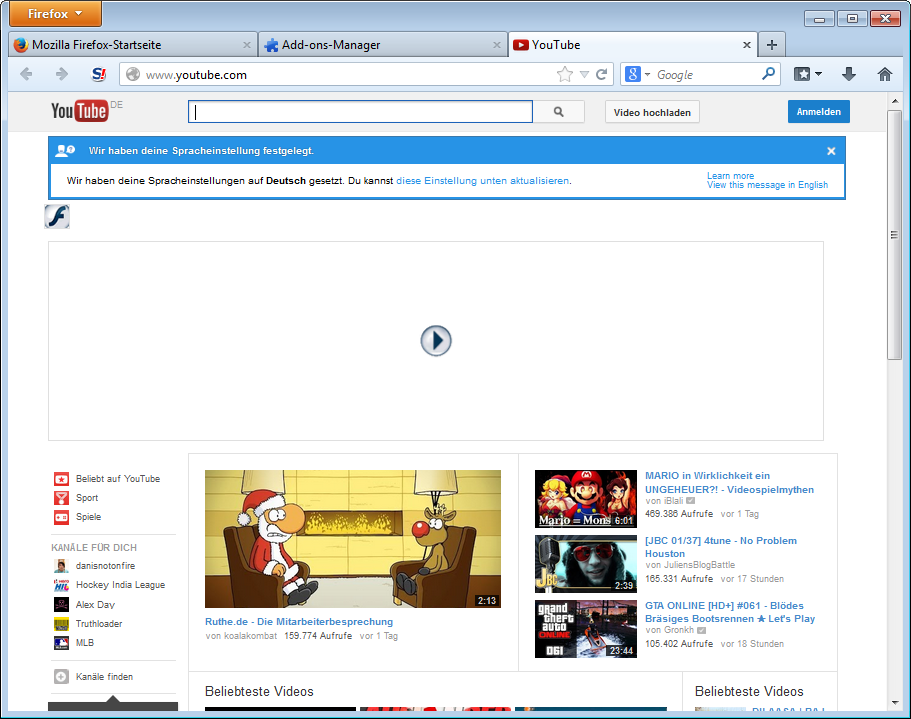Open the downloads arrow button
911x719 pixels.
[x=849, y=74]
